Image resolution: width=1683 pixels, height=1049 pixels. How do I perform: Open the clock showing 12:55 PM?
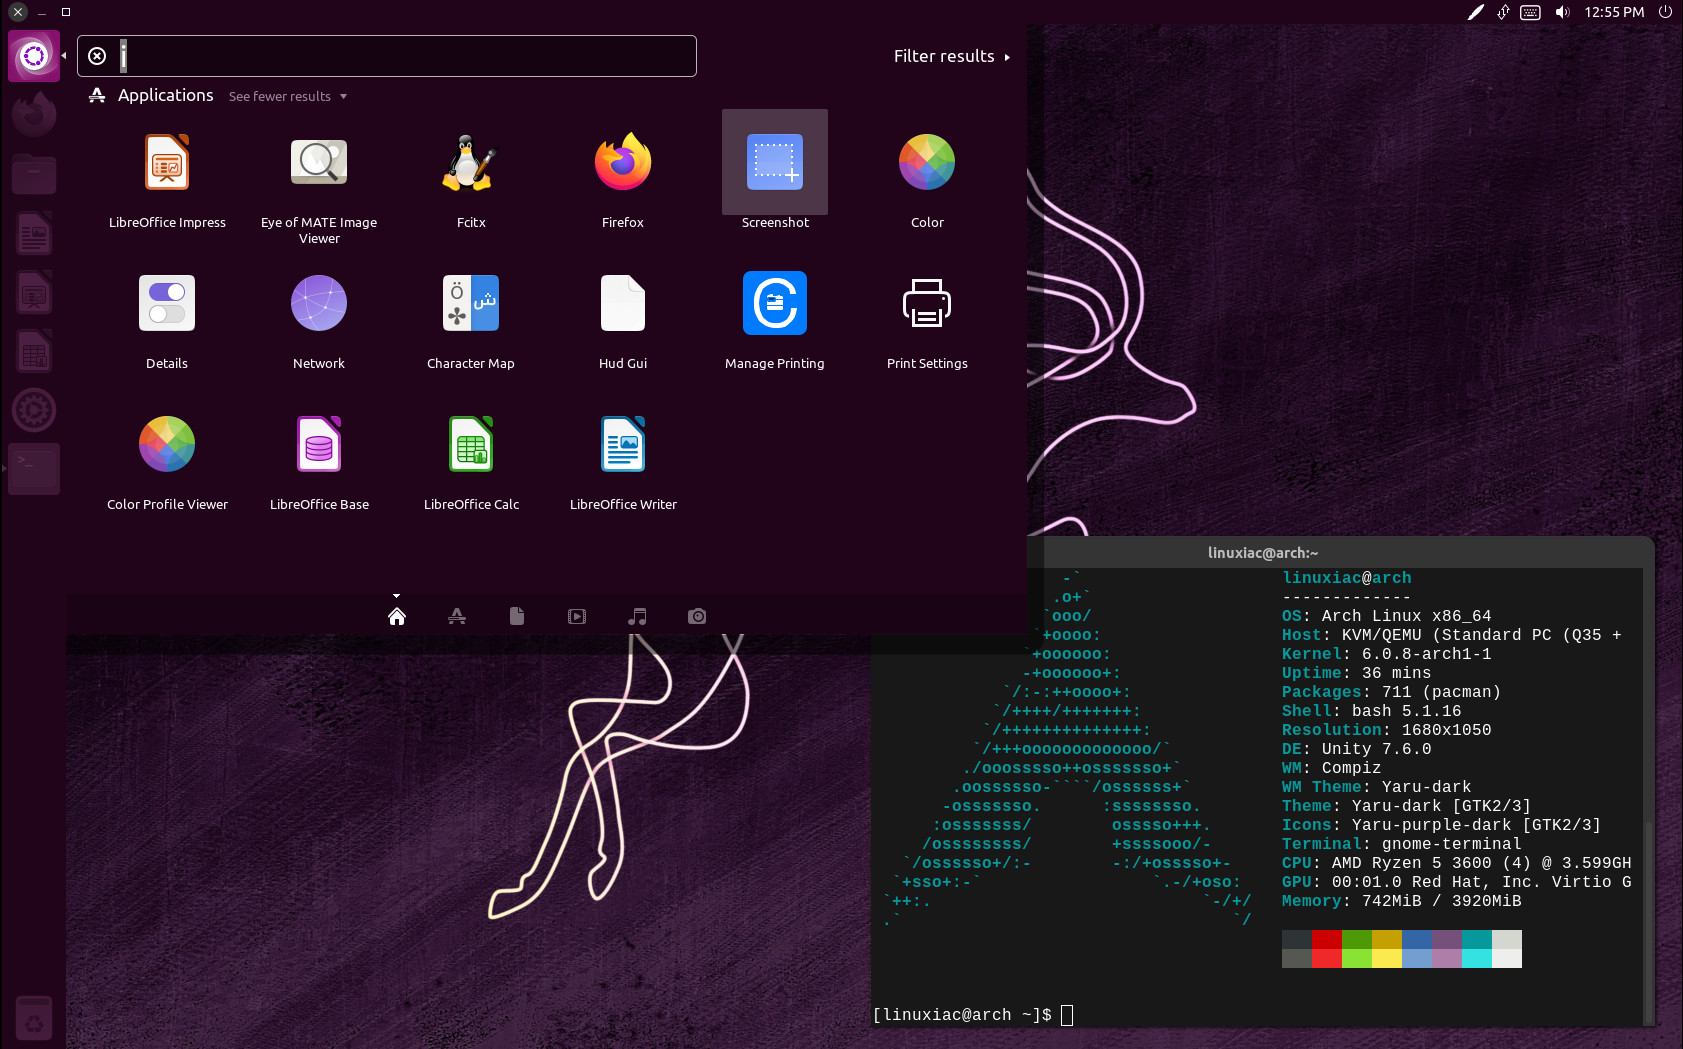(x=1614, y=12)
